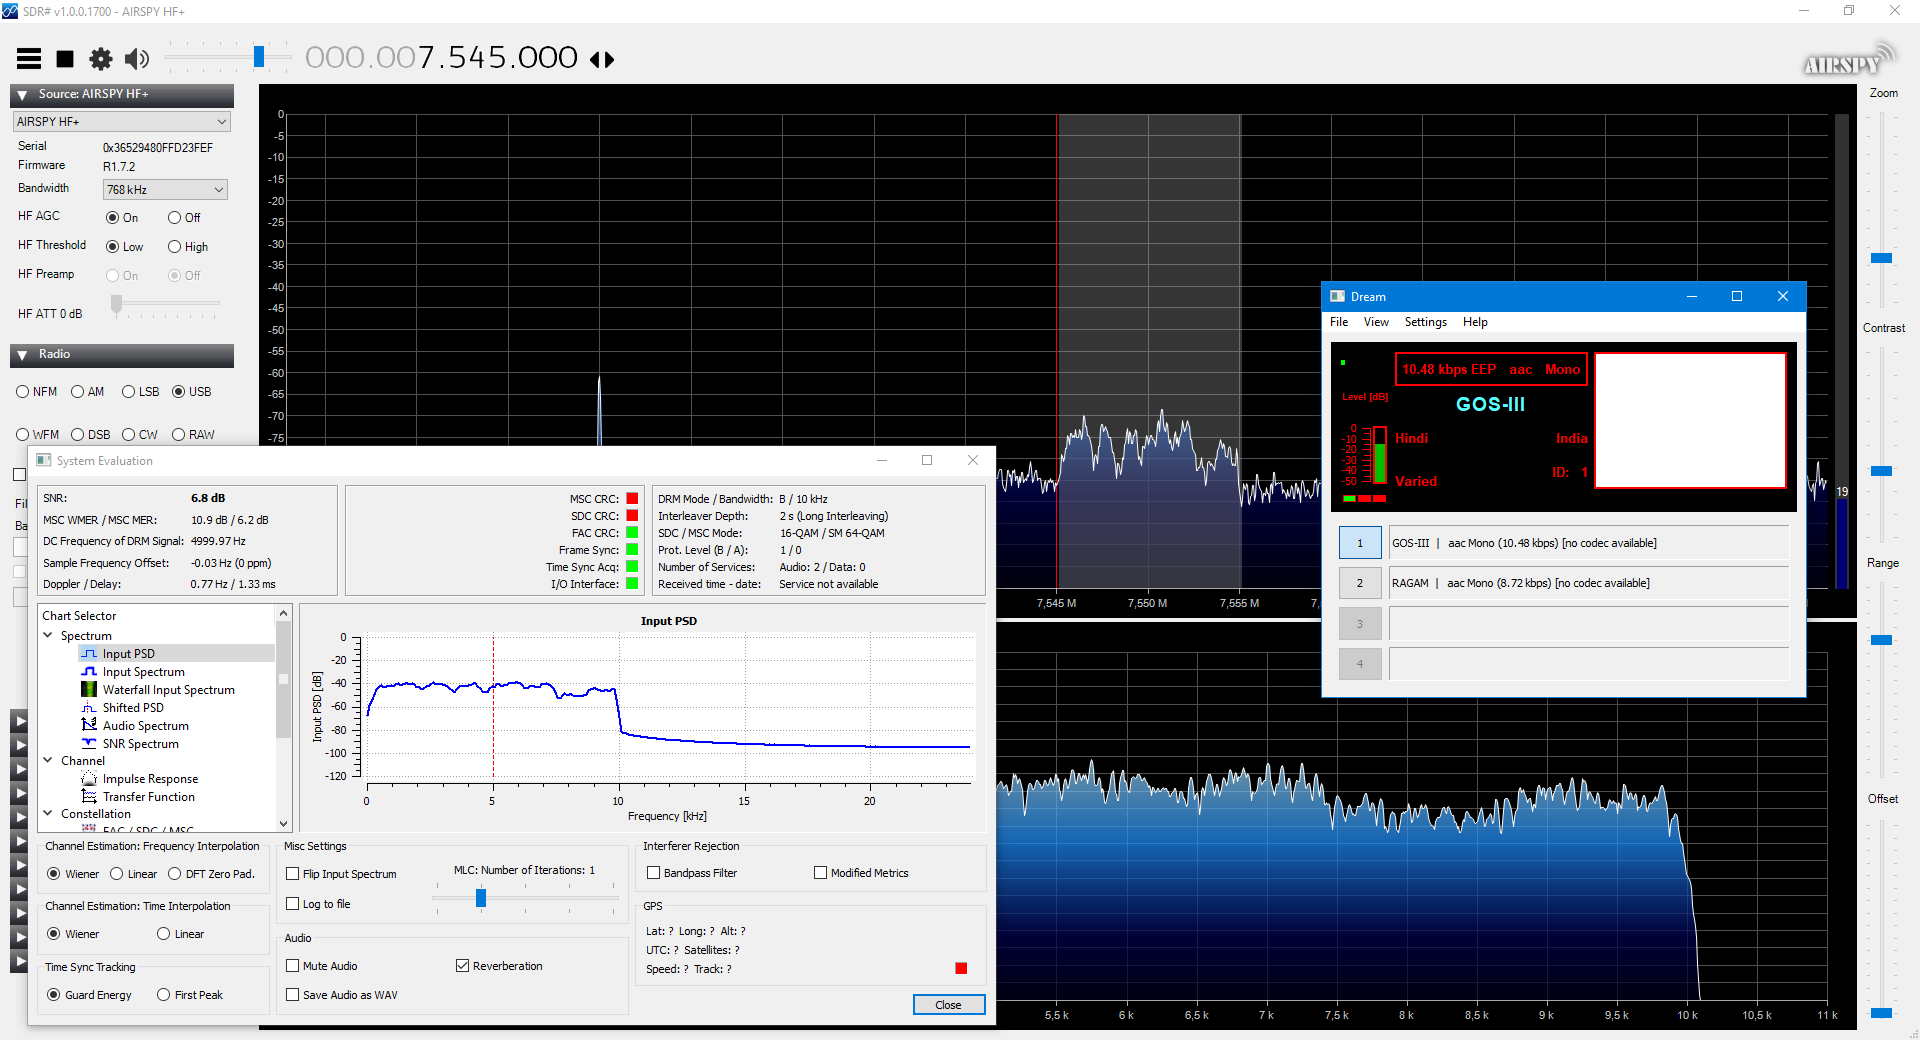Mute audio via speaker icon
The width and height of the screenshot is (1920, 1040).
(137, 59)
